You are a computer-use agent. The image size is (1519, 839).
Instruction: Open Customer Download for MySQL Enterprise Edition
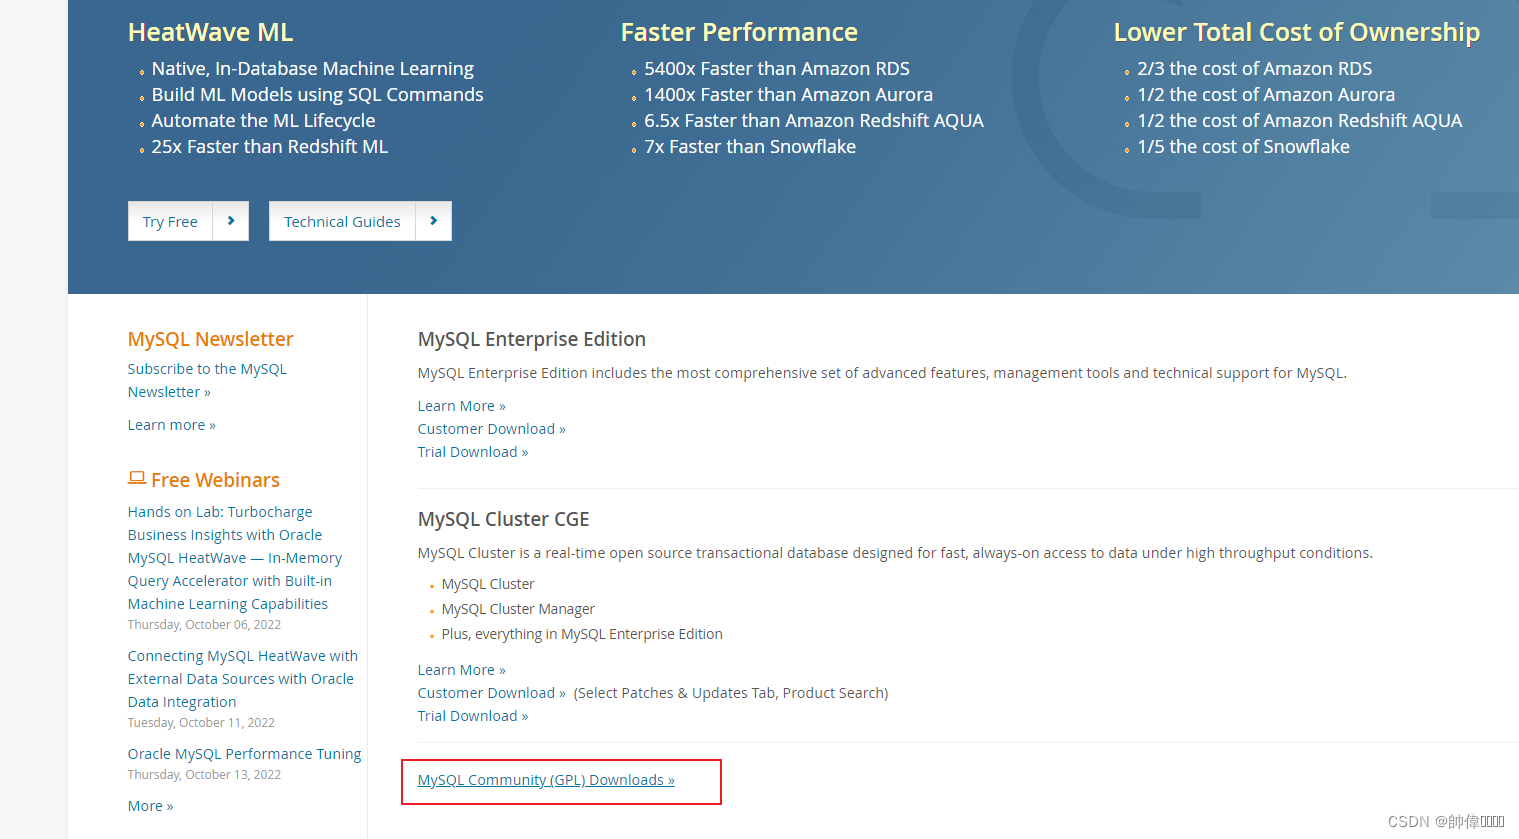coord(490,428)
